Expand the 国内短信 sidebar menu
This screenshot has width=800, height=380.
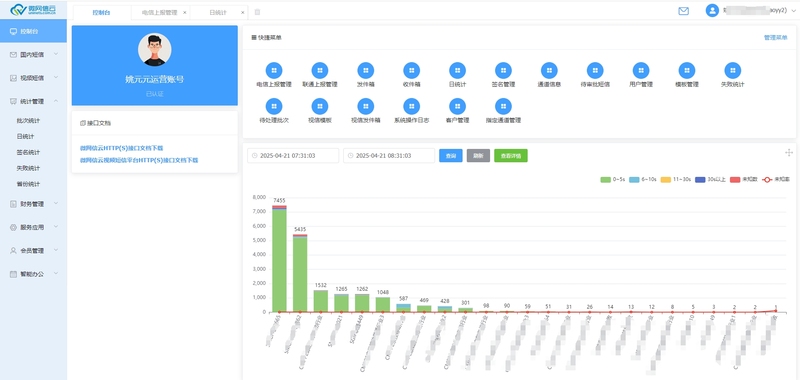34,55
